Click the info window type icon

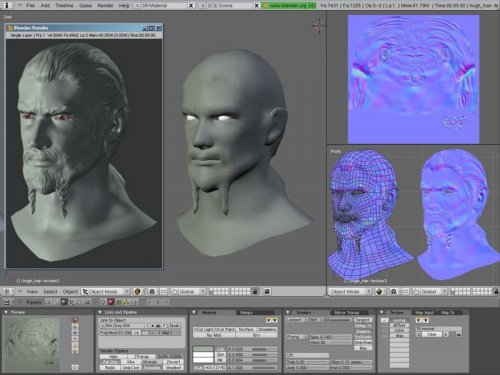[x=7, y=6]
